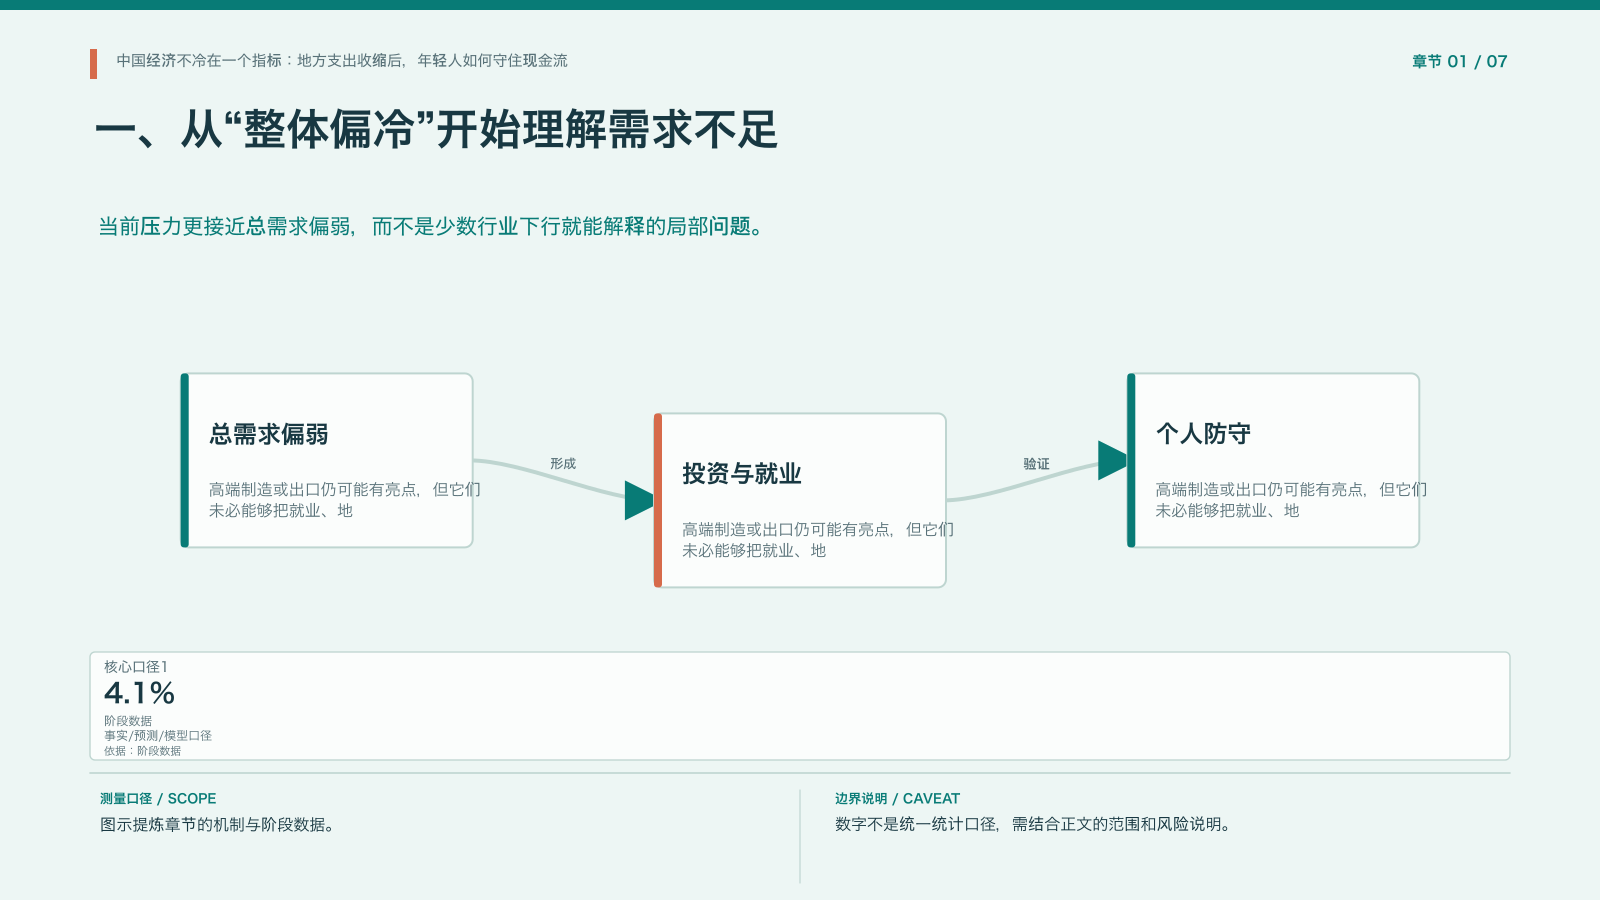Select the 边界说明 / CAVEAT heading
This screenshot has height=900, width=1600.
click(x=897, y=799)
